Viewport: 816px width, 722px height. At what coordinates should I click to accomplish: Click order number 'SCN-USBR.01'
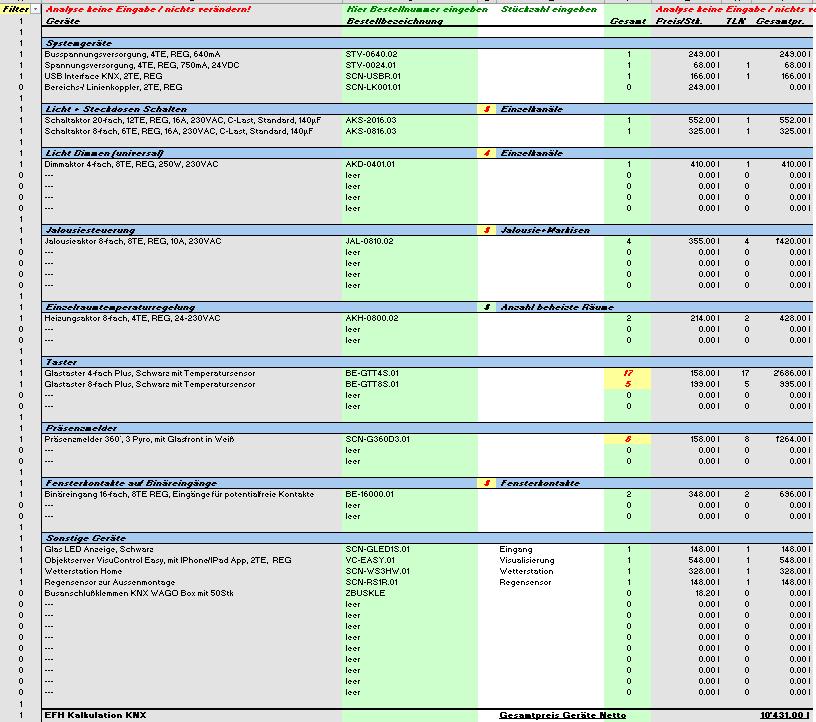point(373,76)
